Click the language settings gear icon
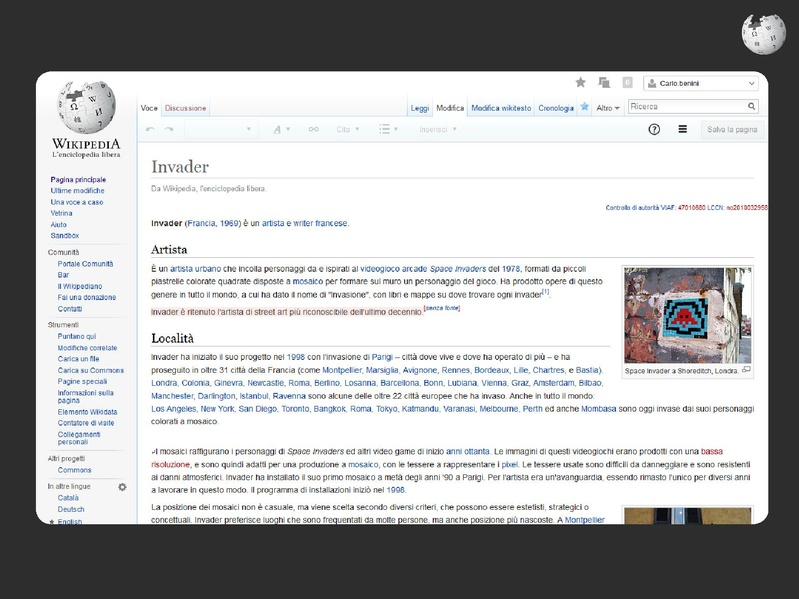This screenshot has width=799, height=599. pos(122,487)
